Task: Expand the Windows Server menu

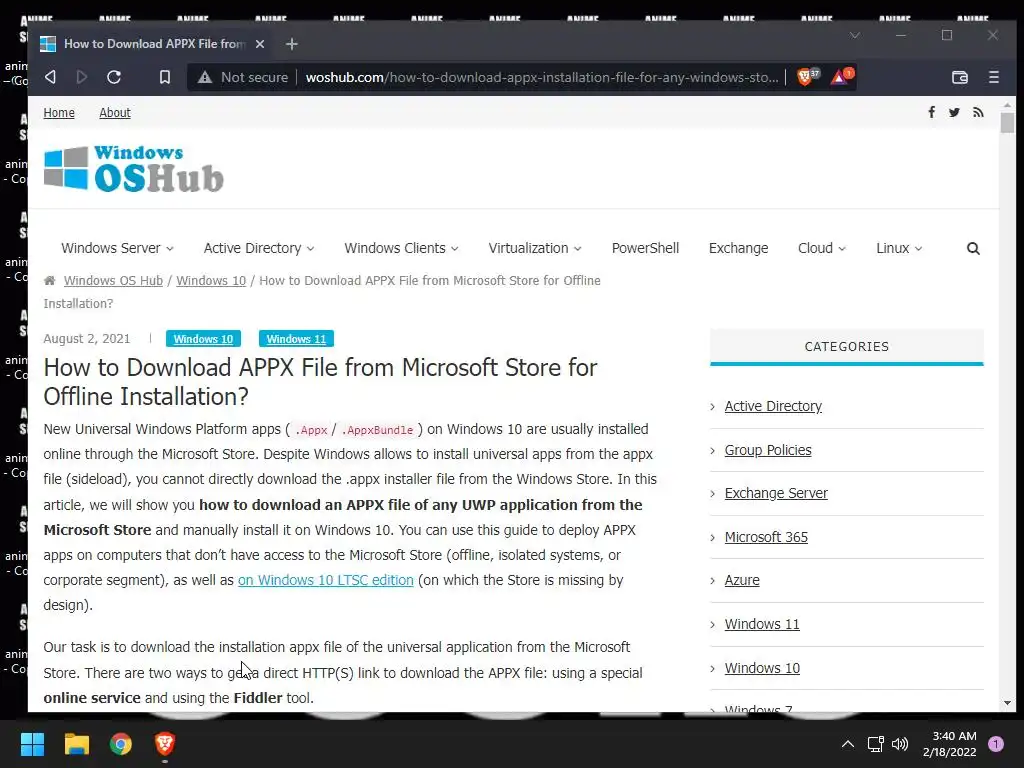Action: coord(118,248)
